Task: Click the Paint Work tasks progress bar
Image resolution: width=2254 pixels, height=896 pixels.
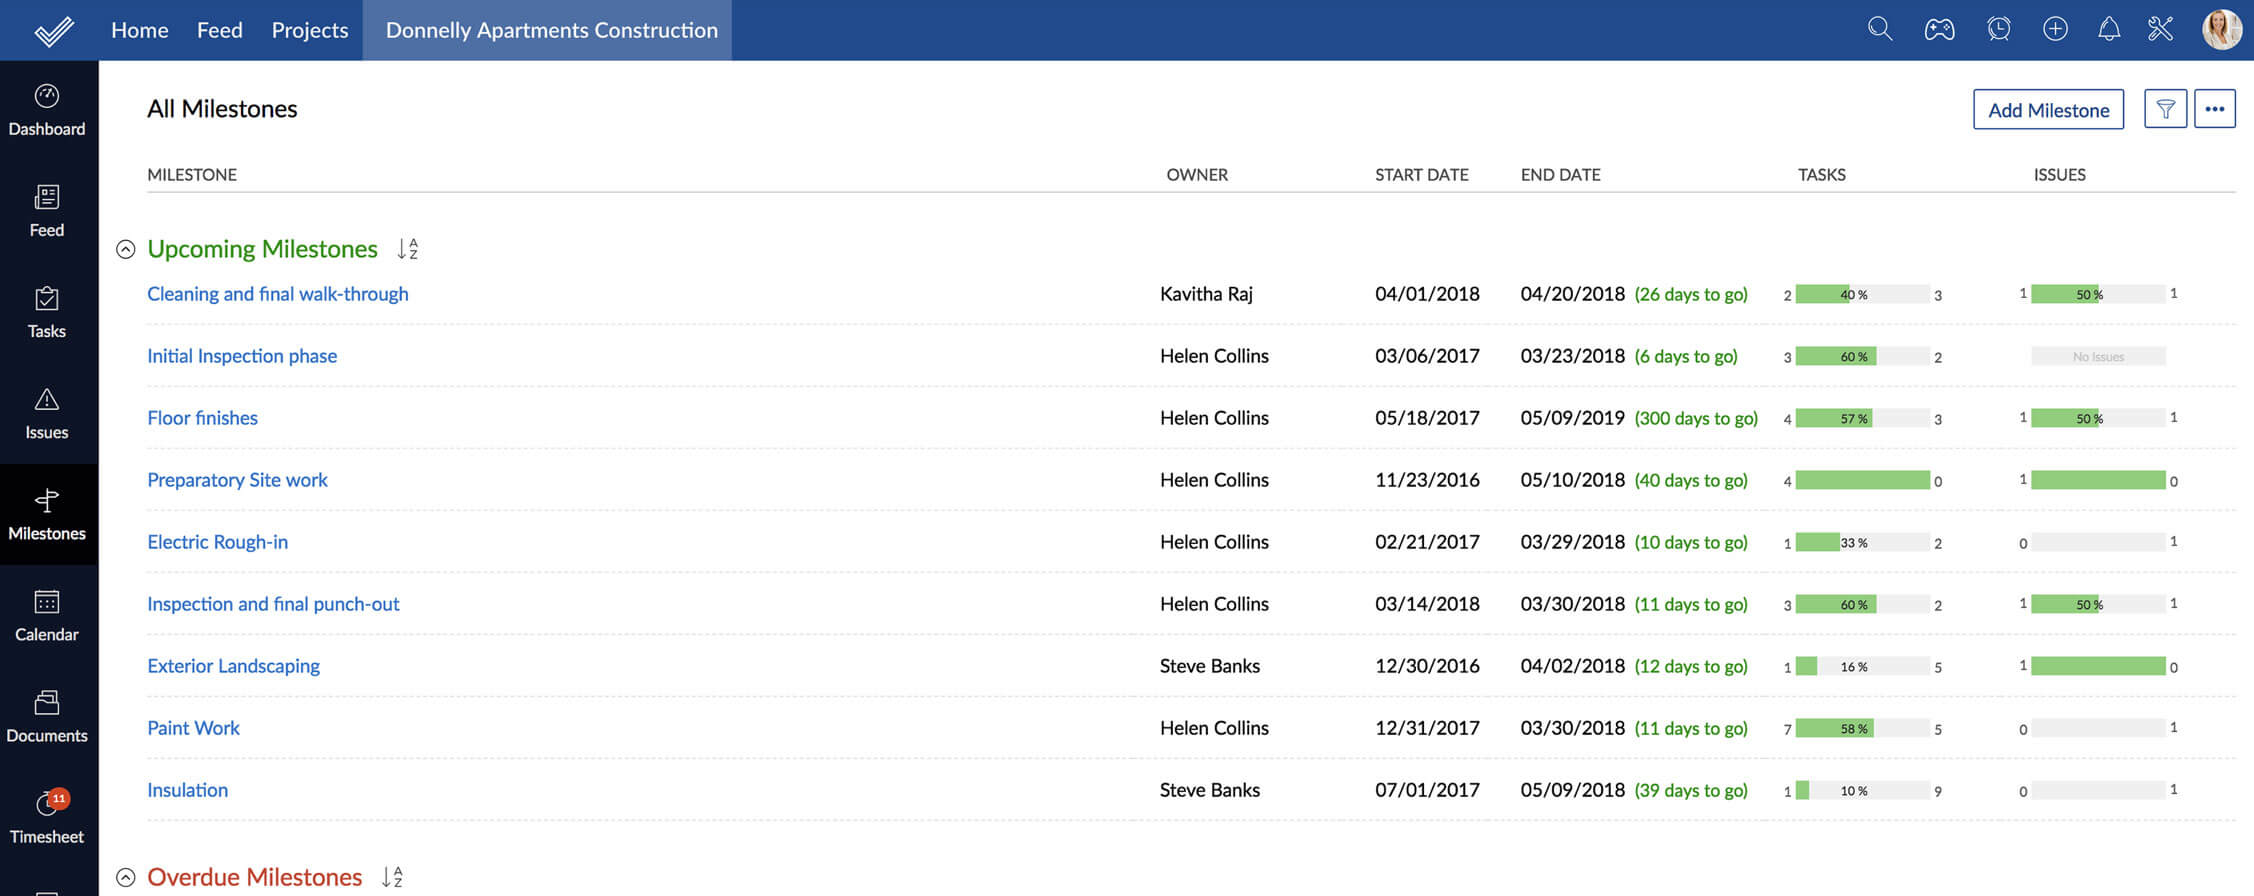Action: coord(1862,728)
